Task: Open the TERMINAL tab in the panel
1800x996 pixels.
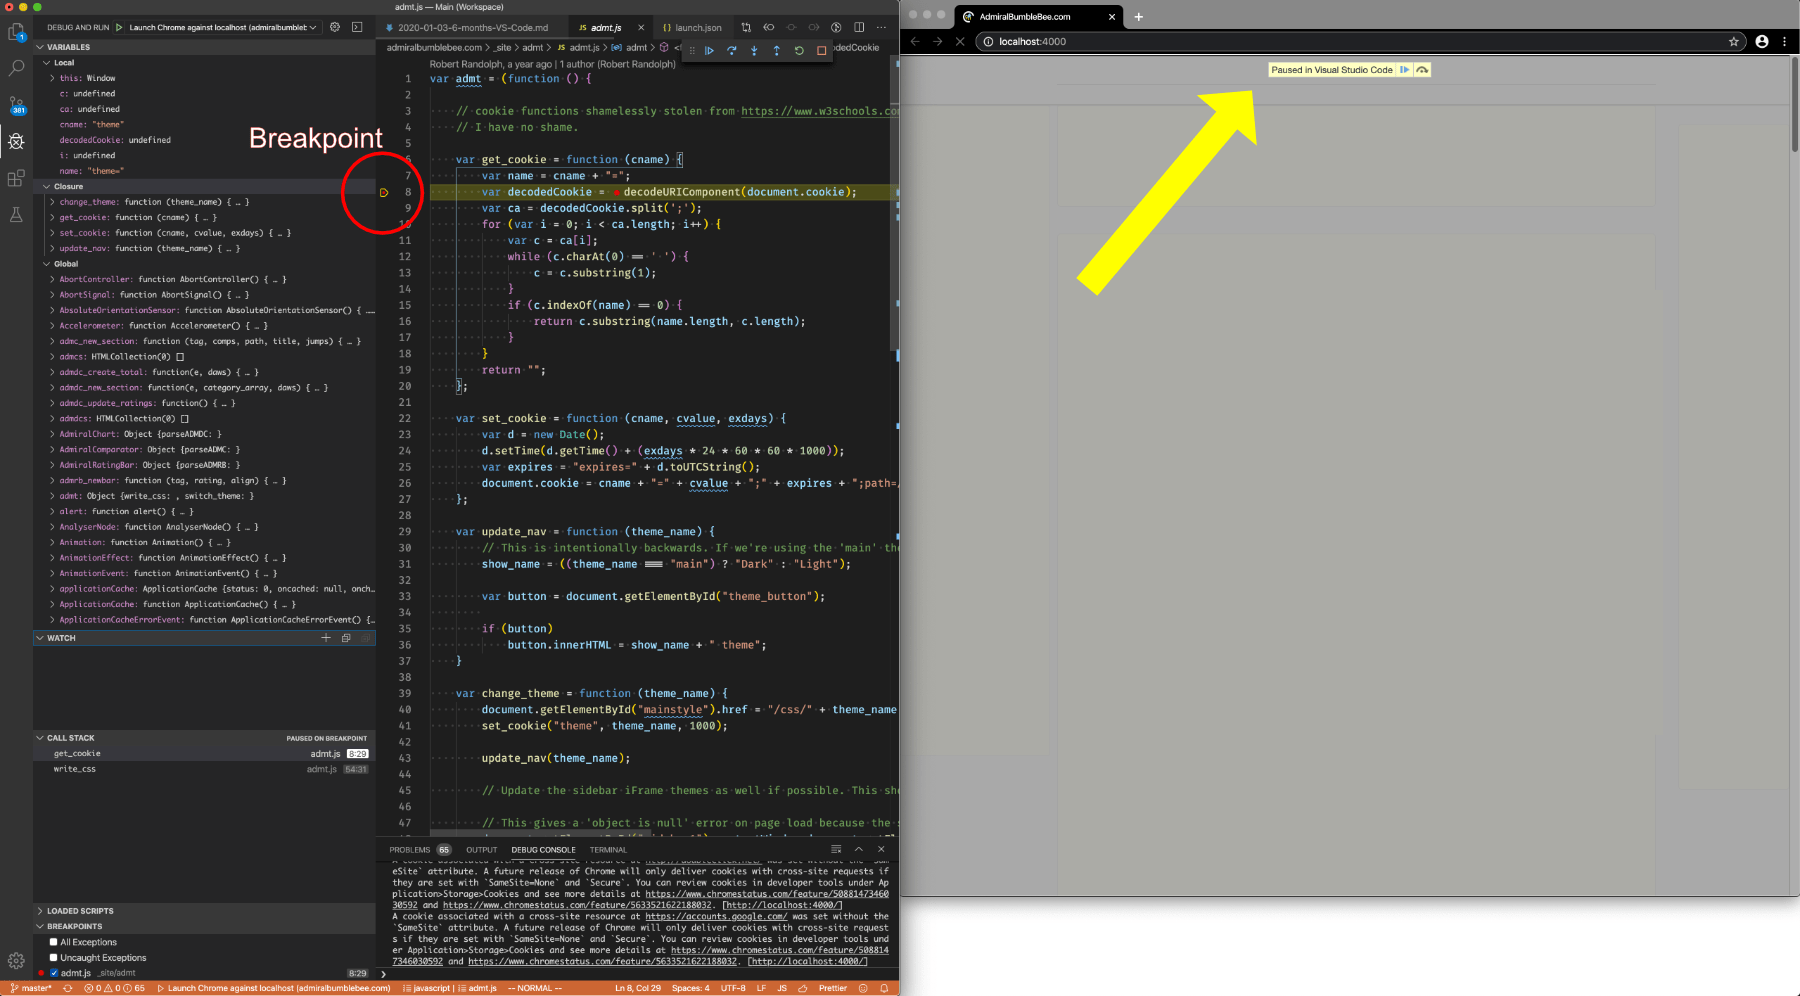Action: (608, 850)
